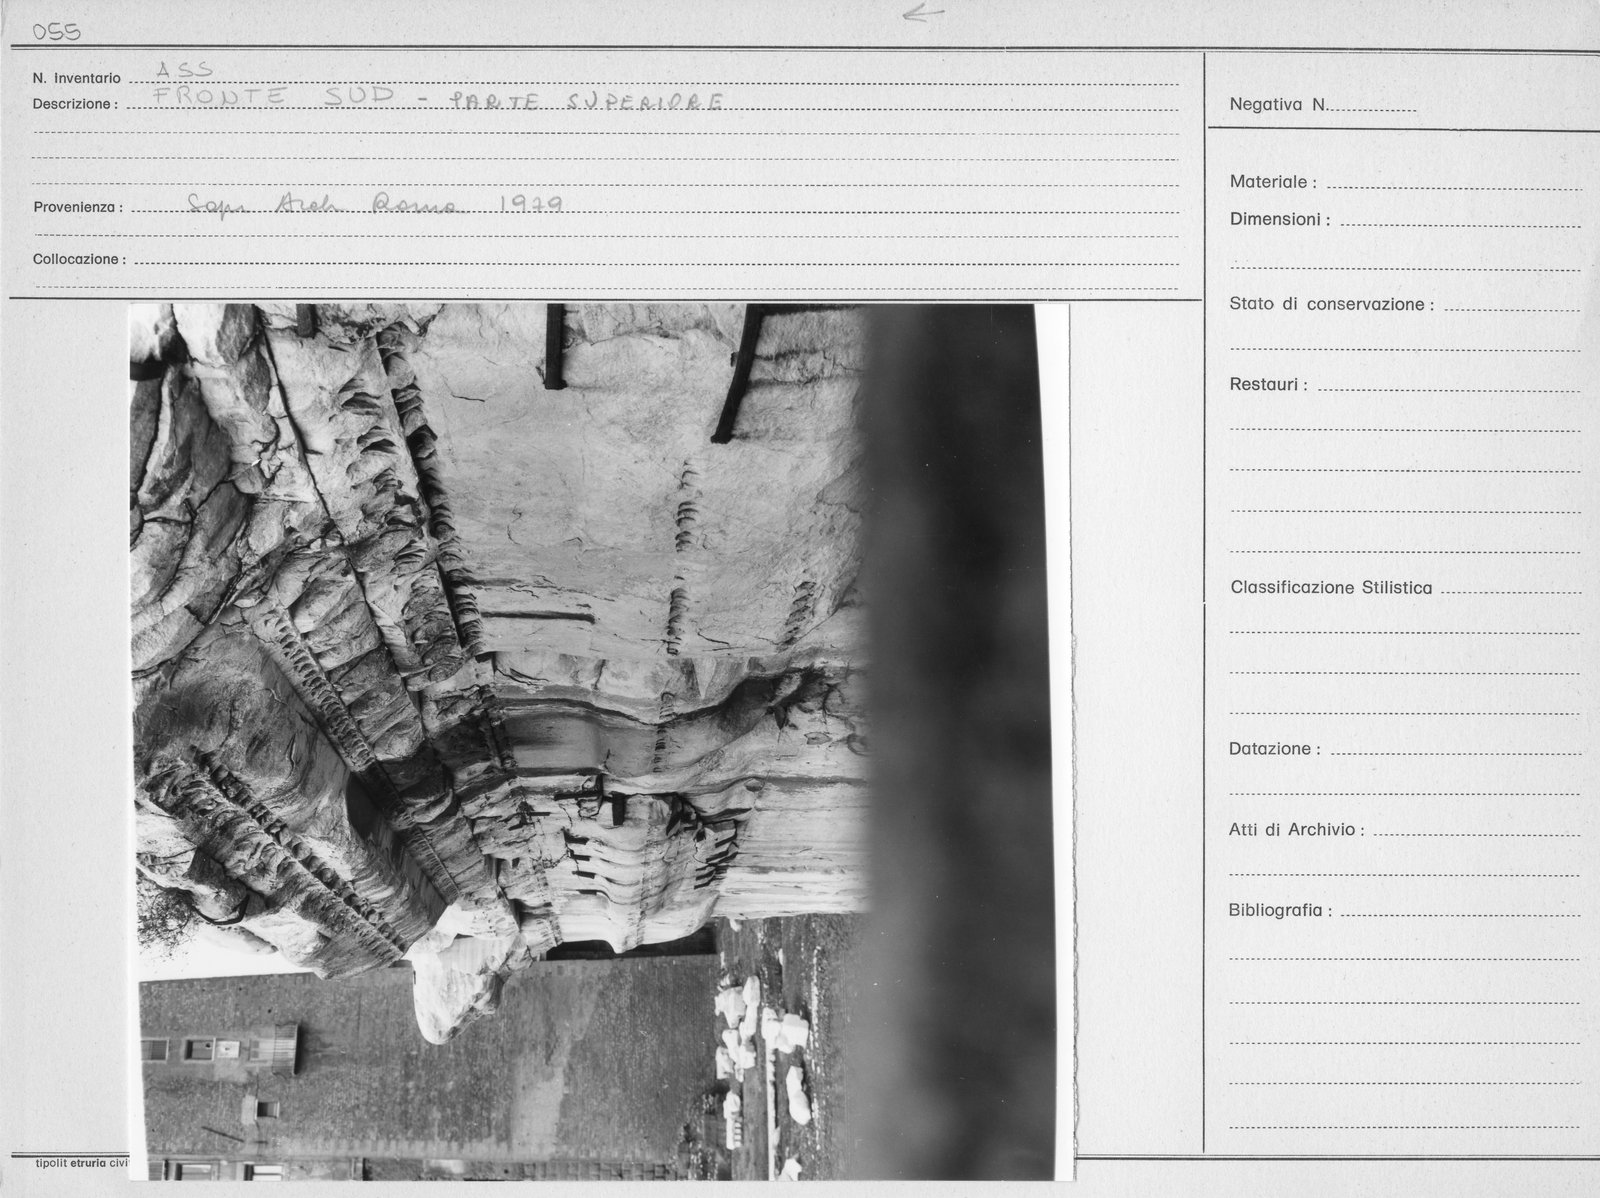Click the 'Classificazione Stilistica' label
Viewport: 1600px width, 1198px height.
point(1331,588)
